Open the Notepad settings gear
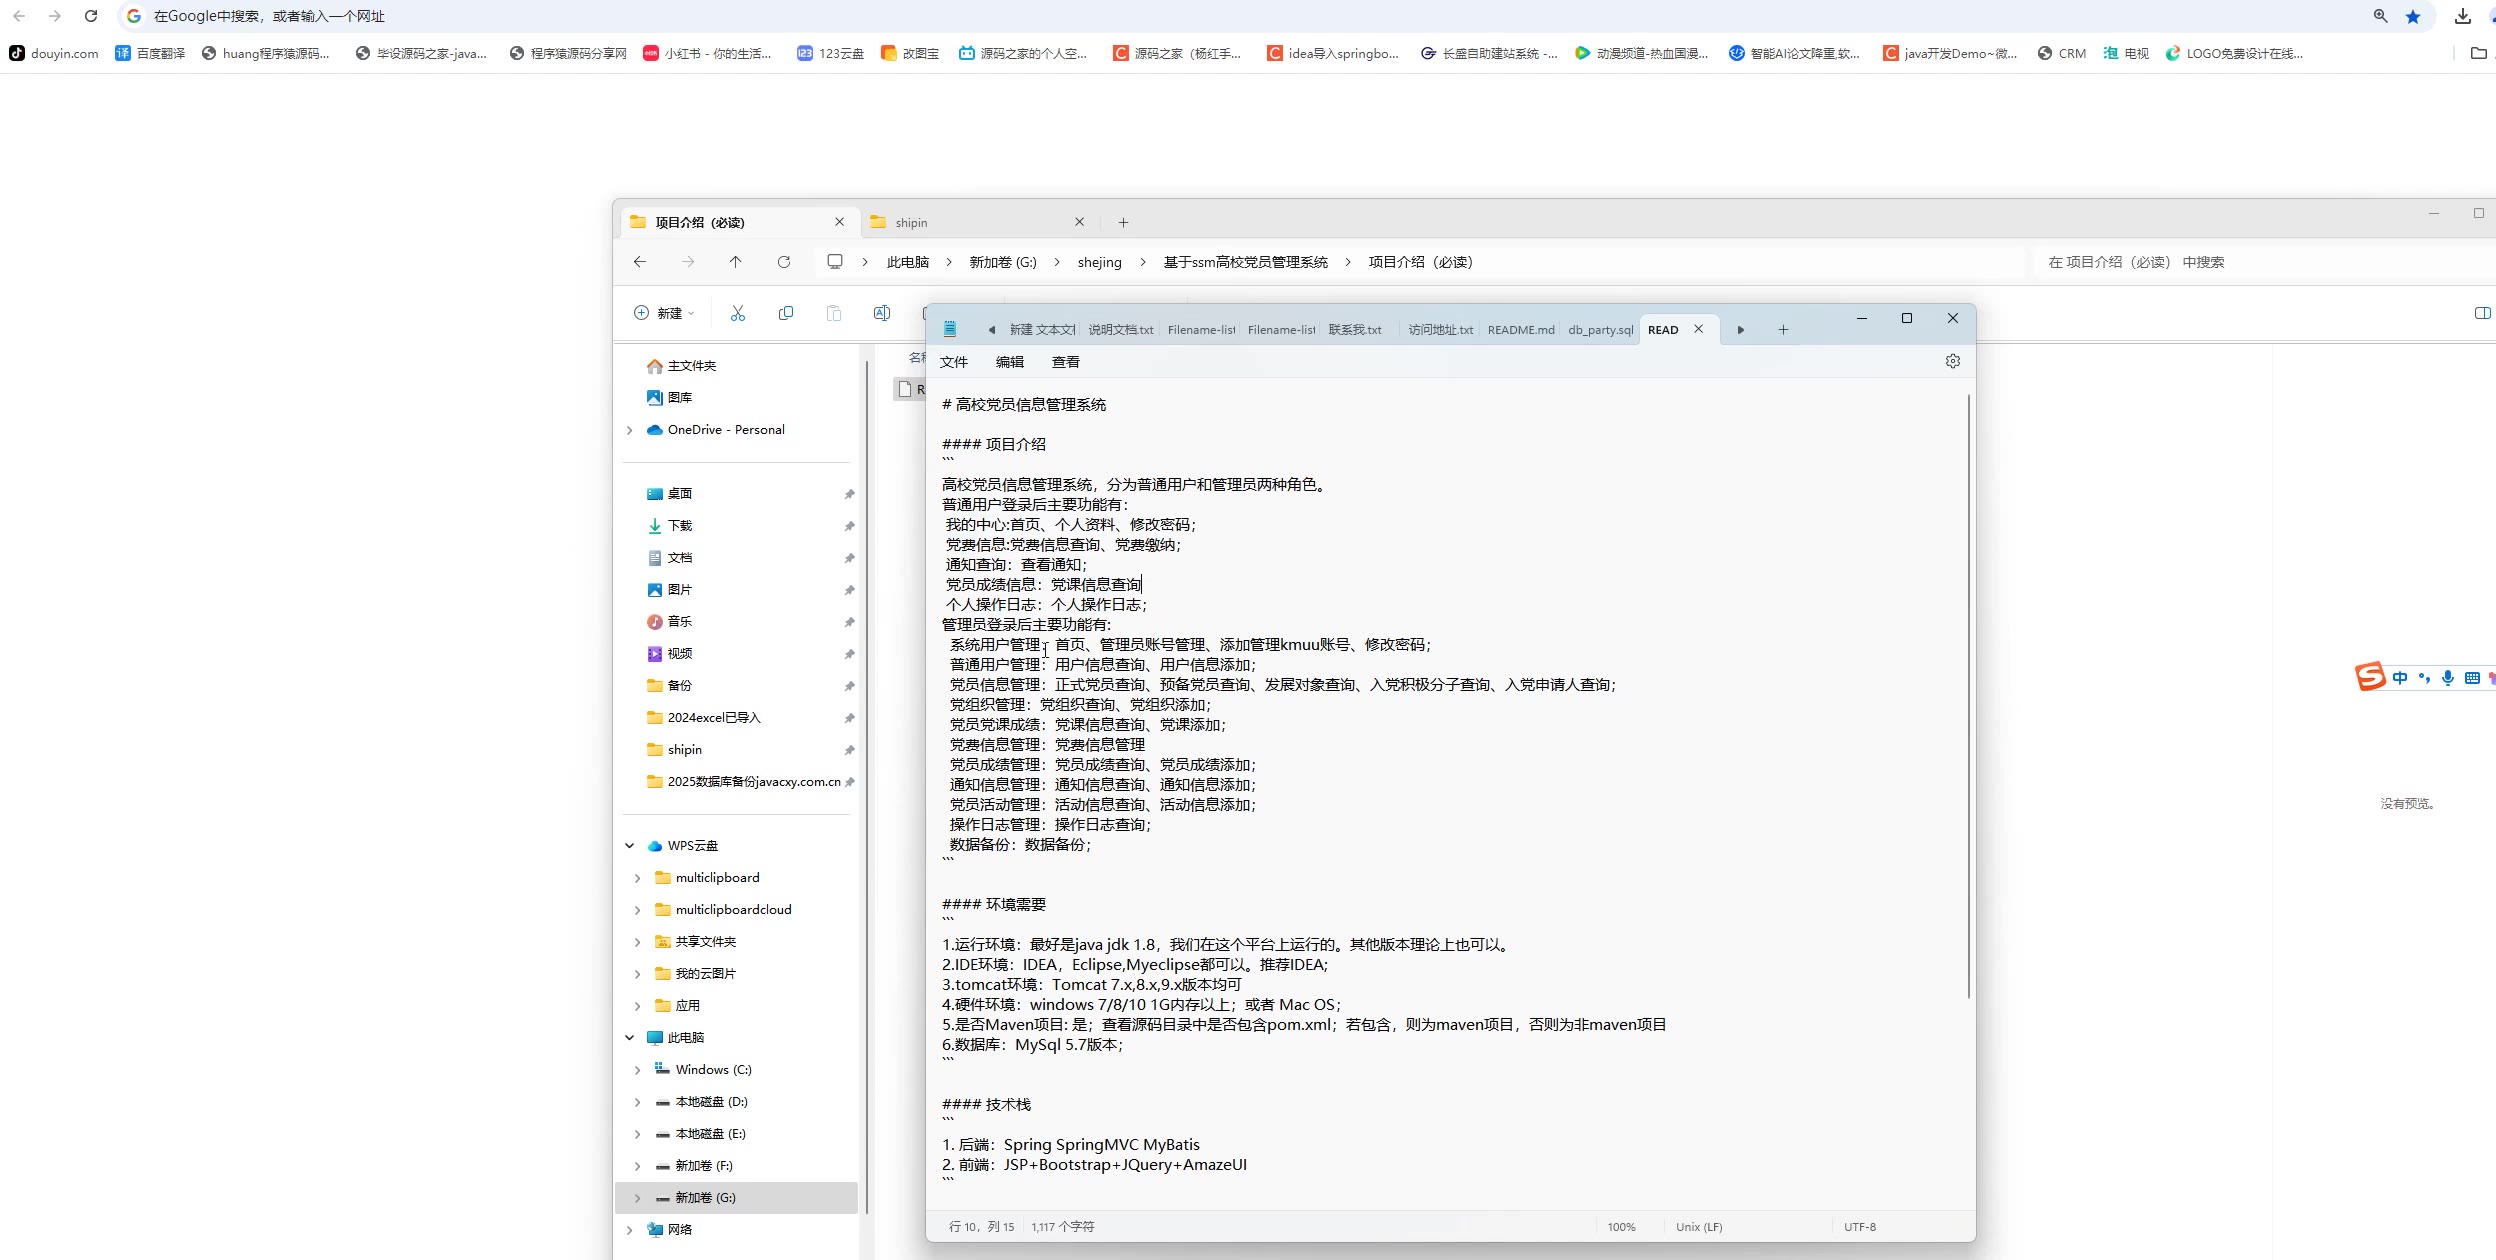 click(1953, 361)
